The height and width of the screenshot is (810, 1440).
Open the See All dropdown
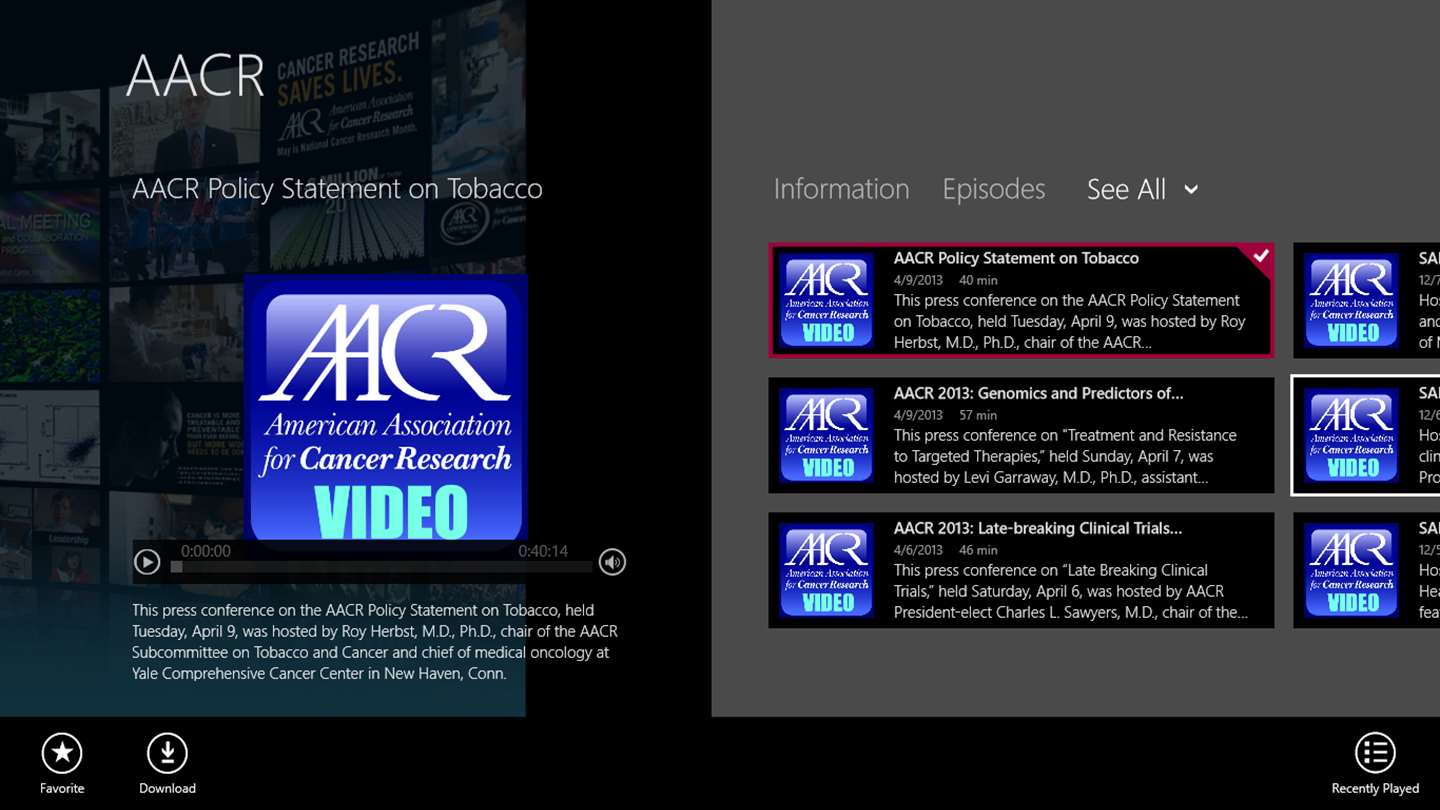pos(1142,189)
